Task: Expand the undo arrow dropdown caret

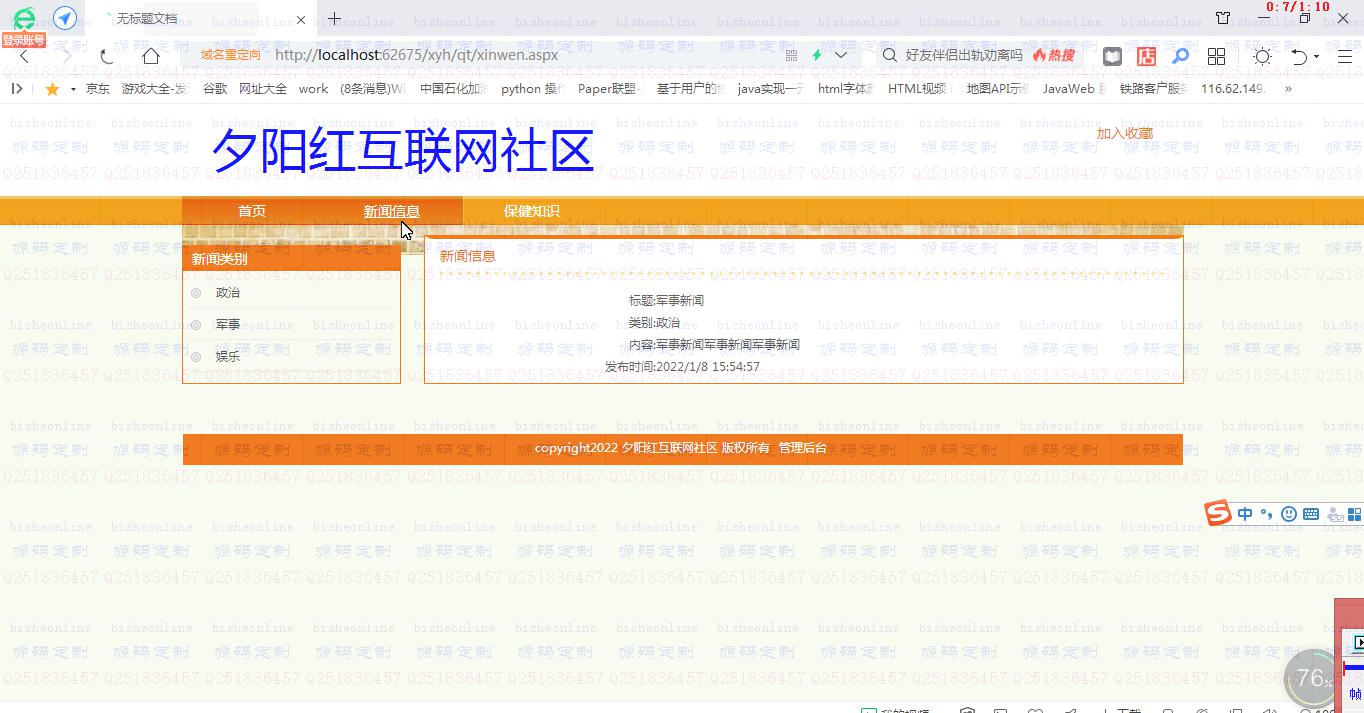Action: point(1317,57)
